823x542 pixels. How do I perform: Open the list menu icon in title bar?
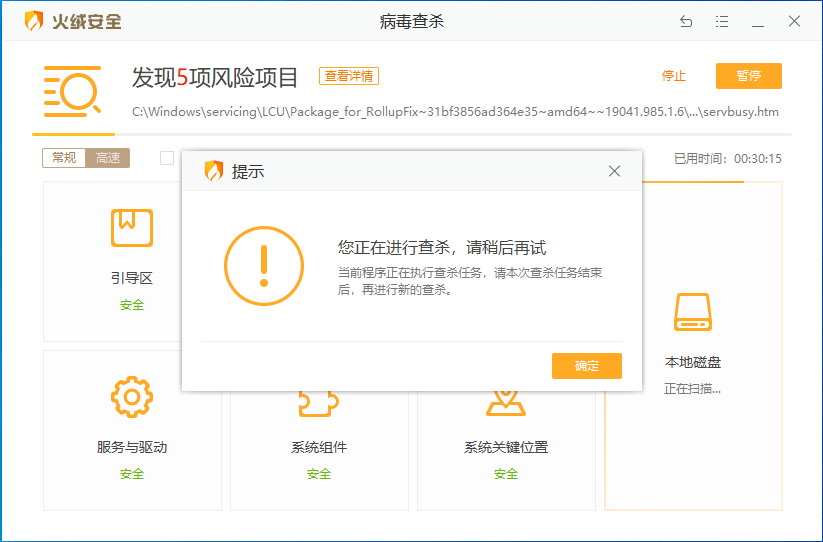pyautogui.click(x=722, y=21)
